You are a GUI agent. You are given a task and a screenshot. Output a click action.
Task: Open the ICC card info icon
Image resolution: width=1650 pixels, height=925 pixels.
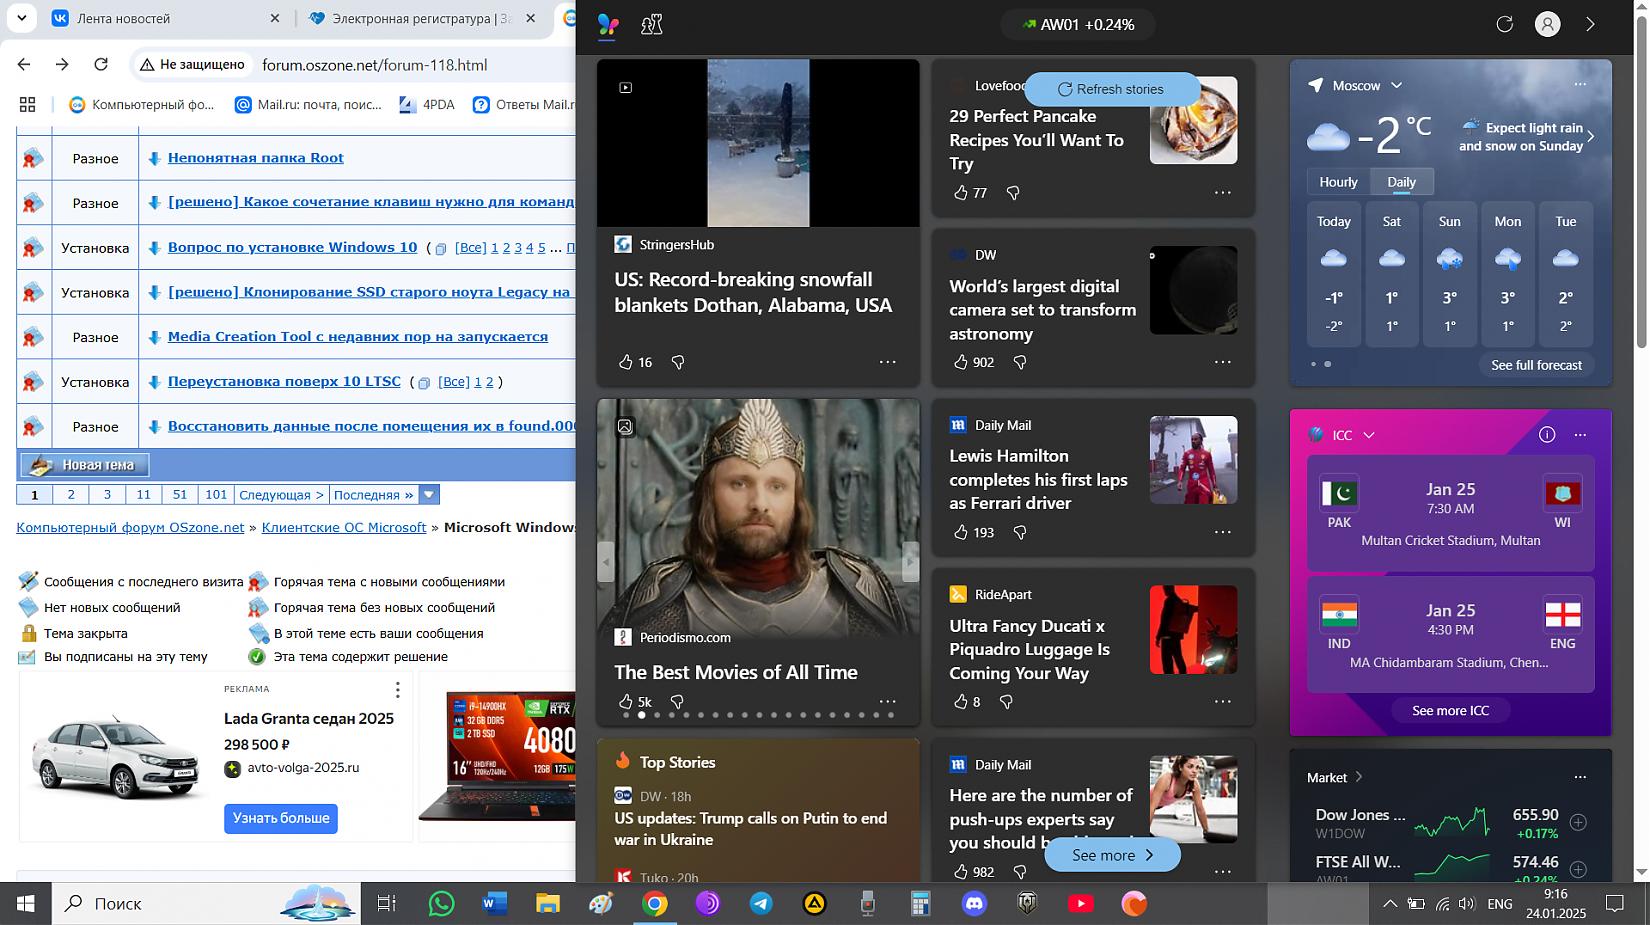click(x=1547, y=434)
